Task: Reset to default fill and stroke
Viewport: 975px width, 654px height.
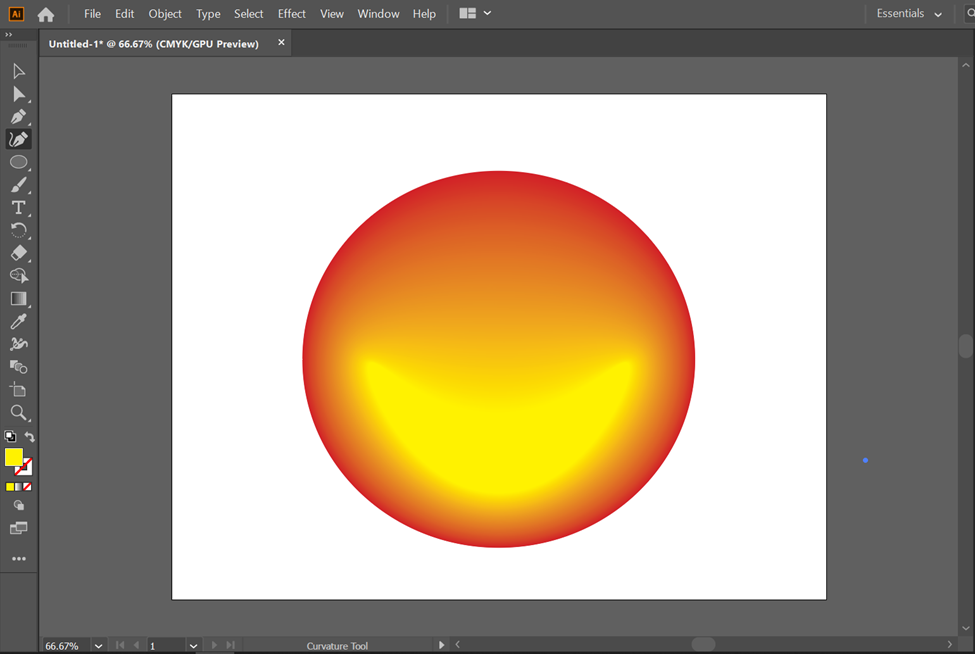Action: point(10,437)
